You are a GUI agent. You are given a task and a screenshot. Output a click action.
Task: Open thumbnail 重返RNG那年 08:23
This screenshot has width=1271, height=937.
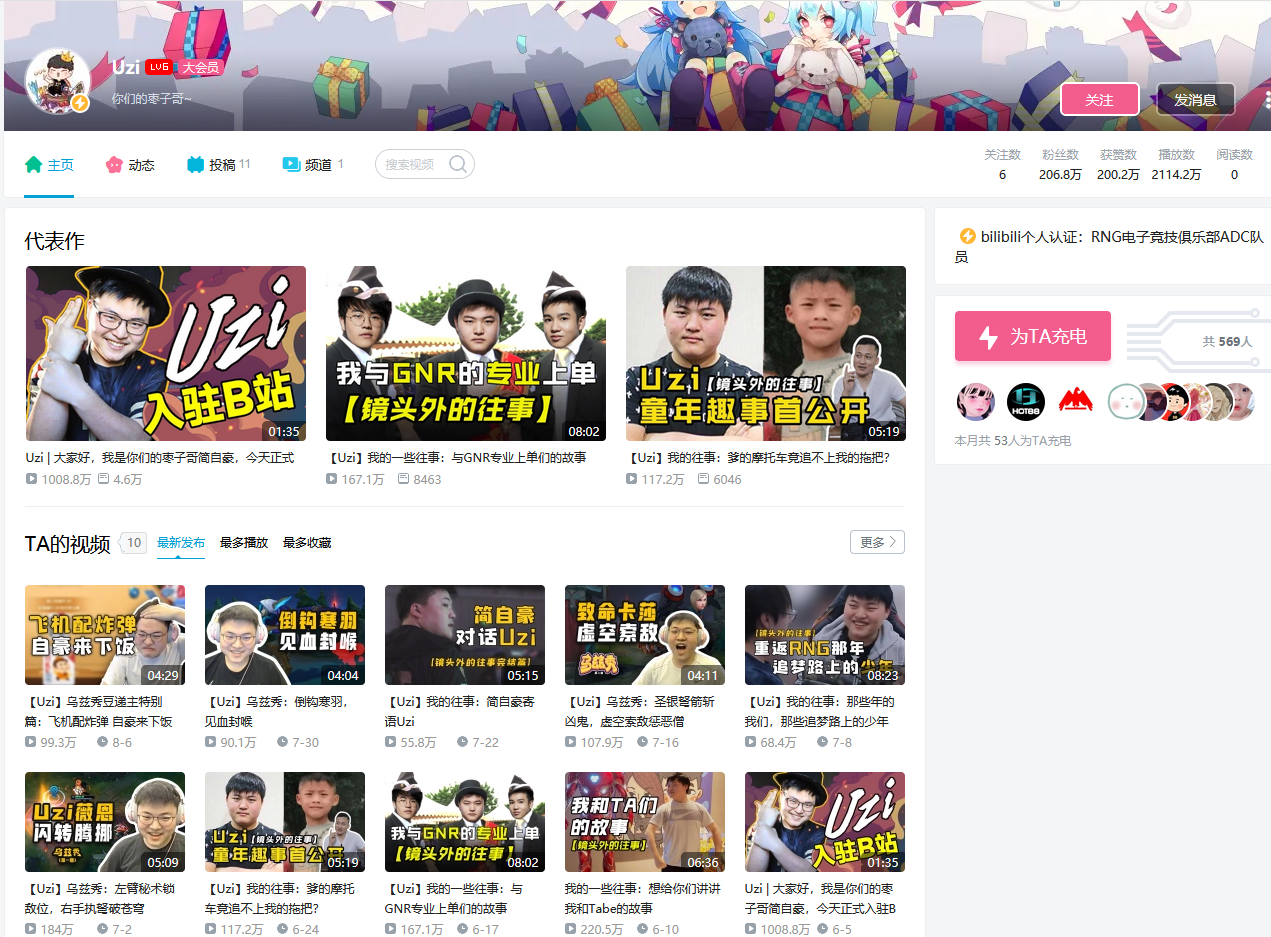coord(825,635)
